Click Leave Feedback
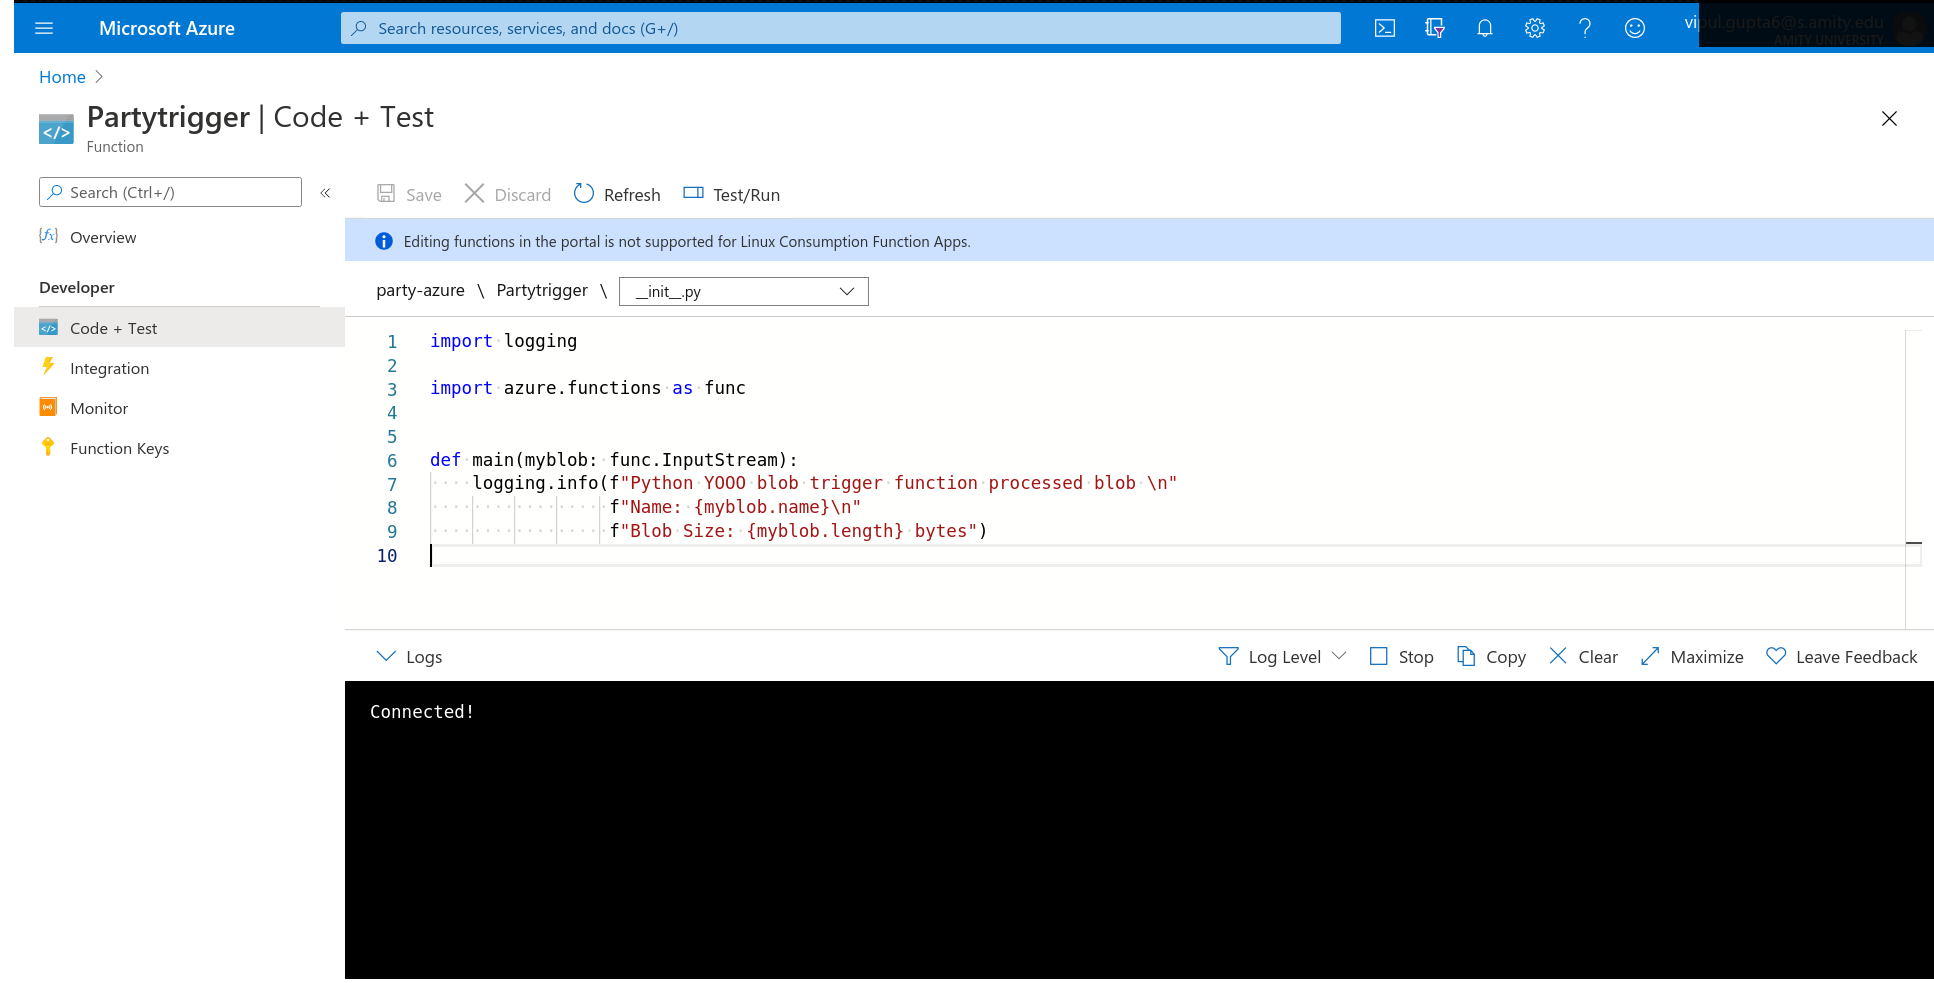The width and height of the screenshot is (1934, 983). coord(1841,656)
